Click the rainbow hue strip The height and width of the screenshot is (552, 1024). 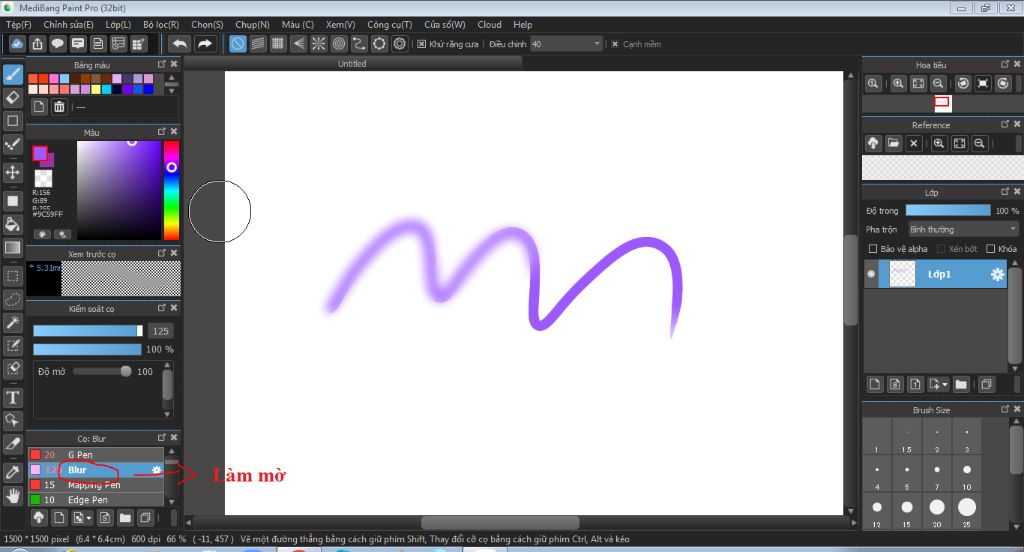171,190
